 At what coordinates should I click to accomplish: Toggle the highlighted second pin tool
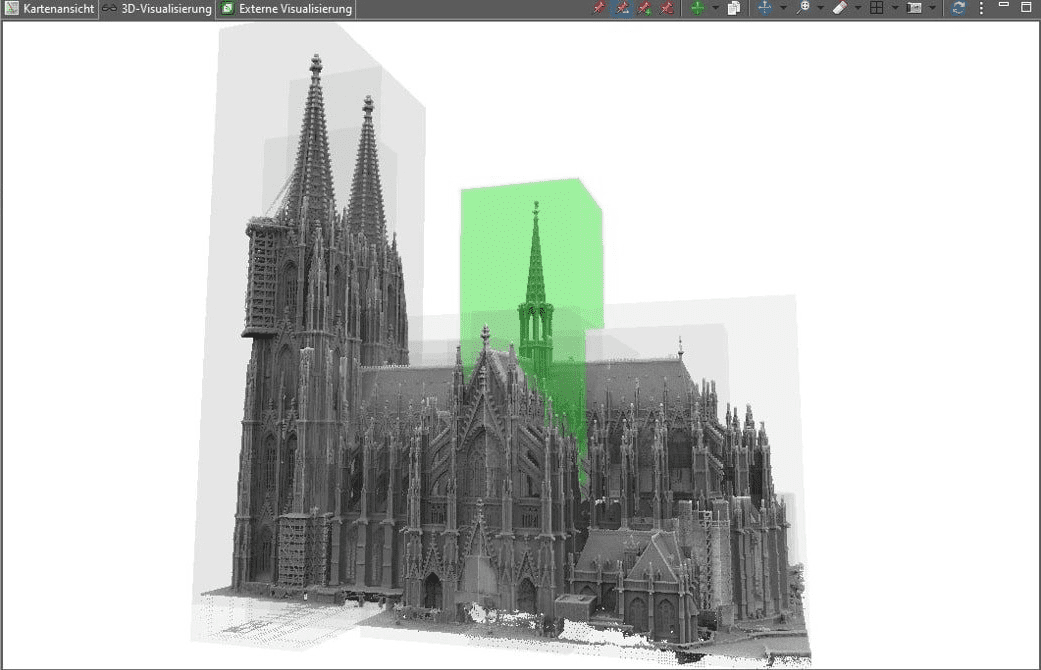point(622,8)
